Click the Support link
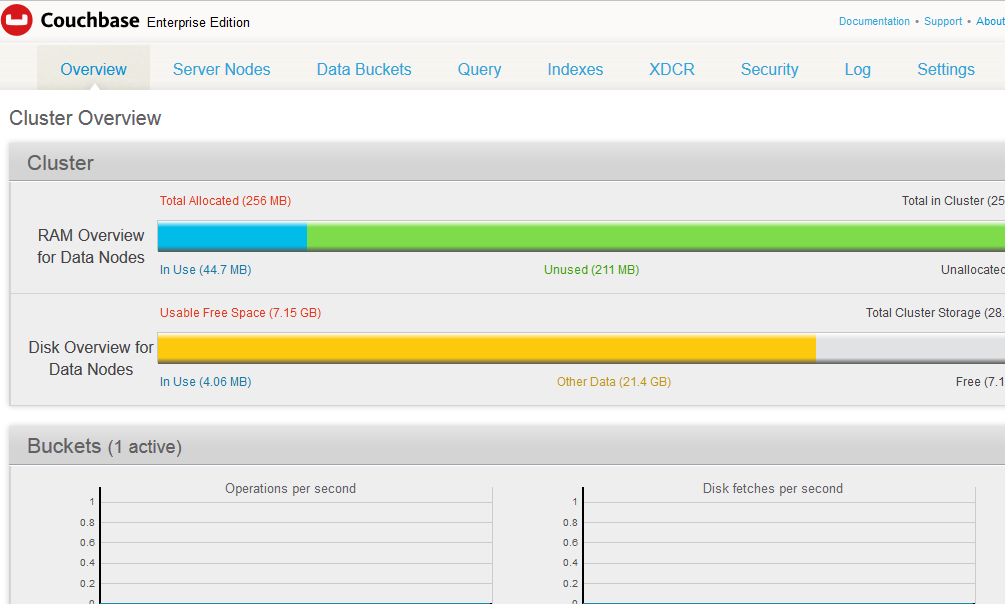Viewport: 1005px width, 604px height. click(943, 21)
